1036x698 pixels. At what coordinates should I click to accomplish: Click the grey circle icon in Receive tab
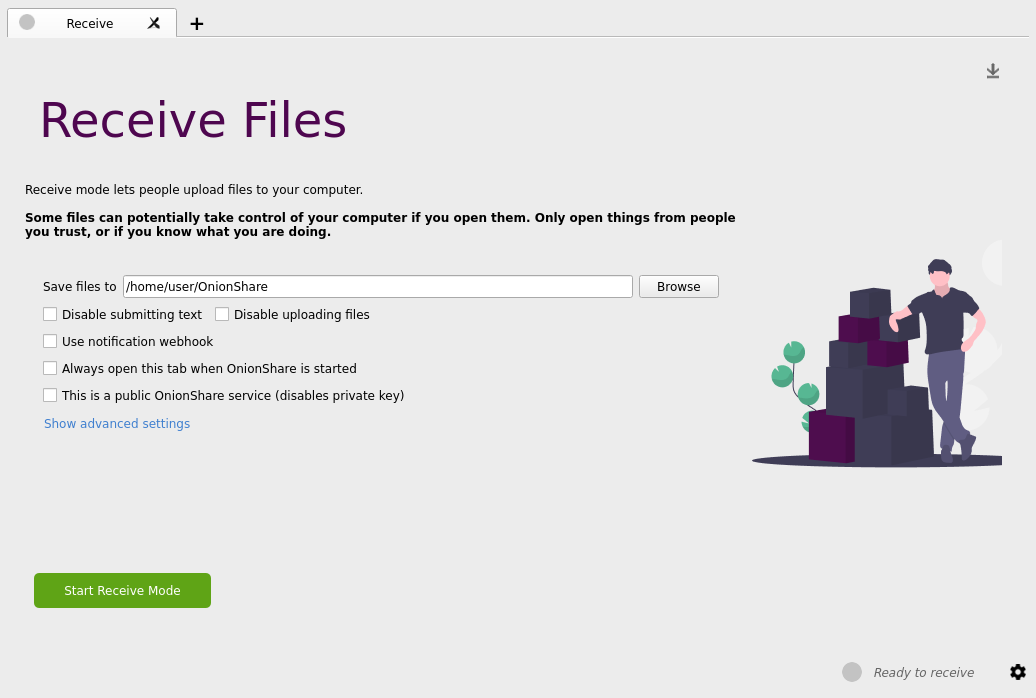point(27,22)
